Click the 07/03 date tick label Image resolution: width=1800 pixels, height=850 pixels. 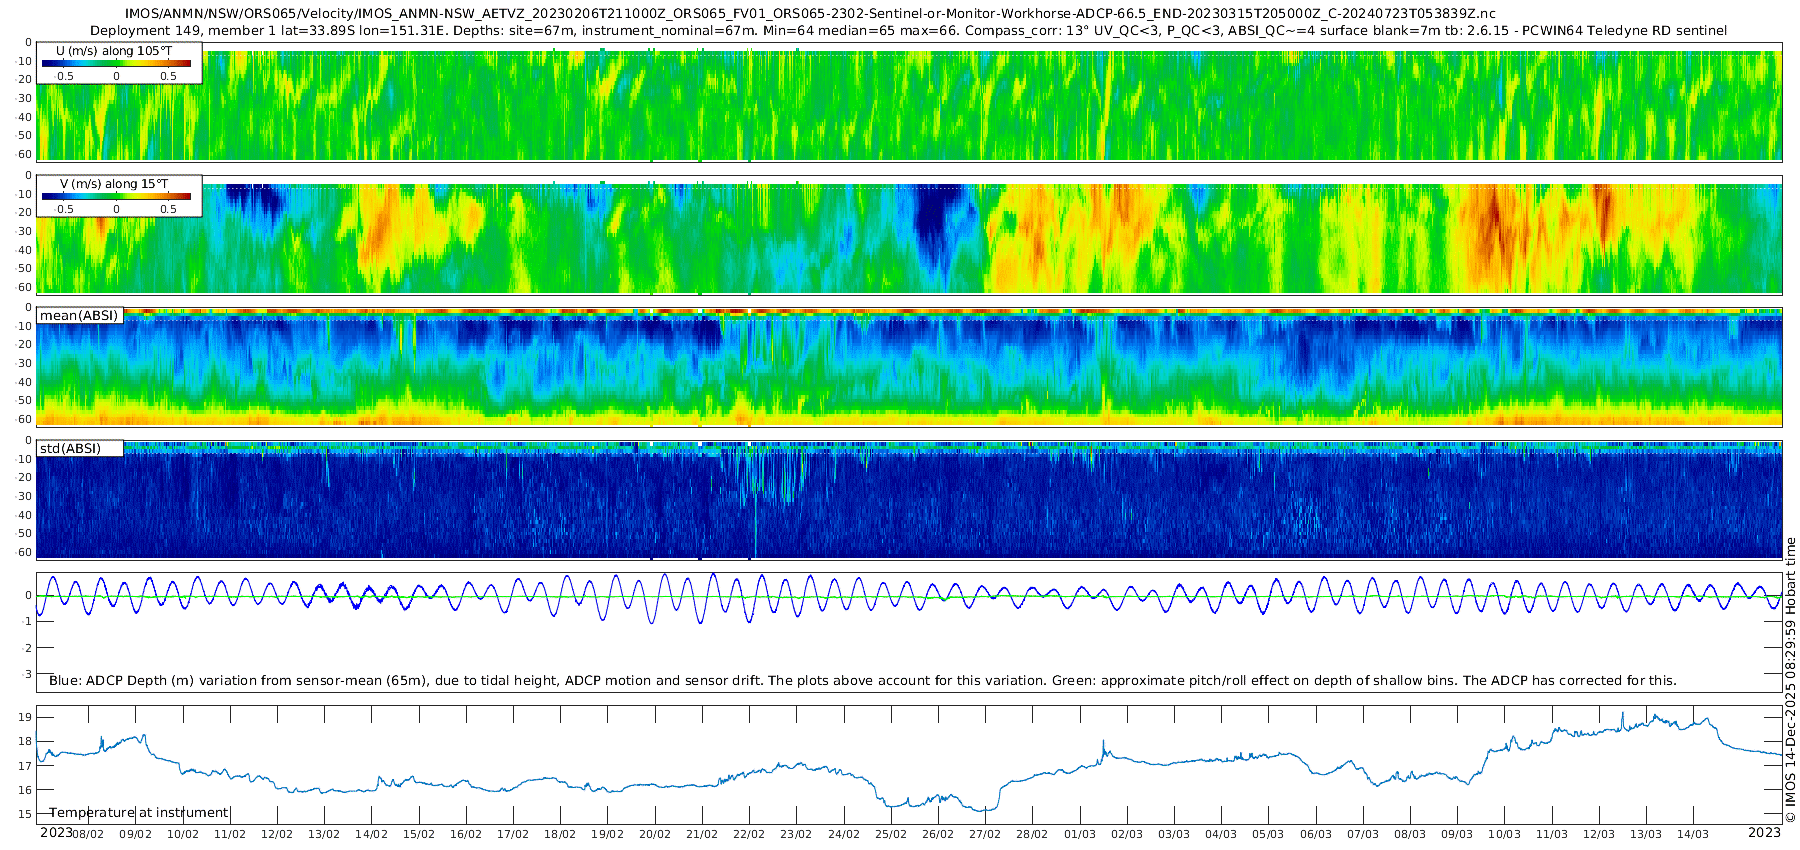click(1363, 834)
